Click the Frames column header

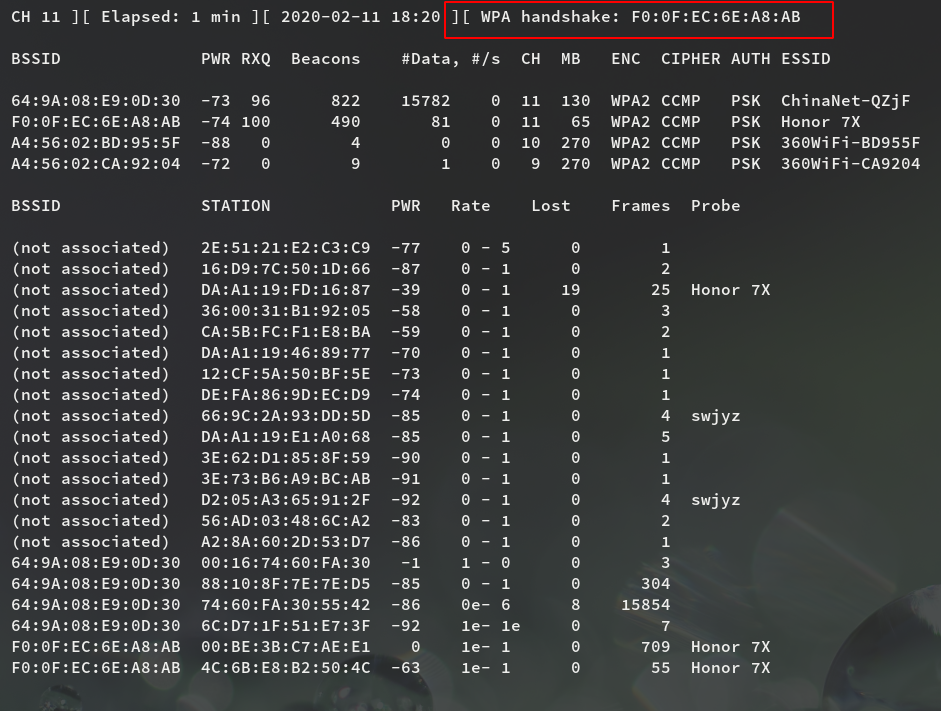point(640,206)
